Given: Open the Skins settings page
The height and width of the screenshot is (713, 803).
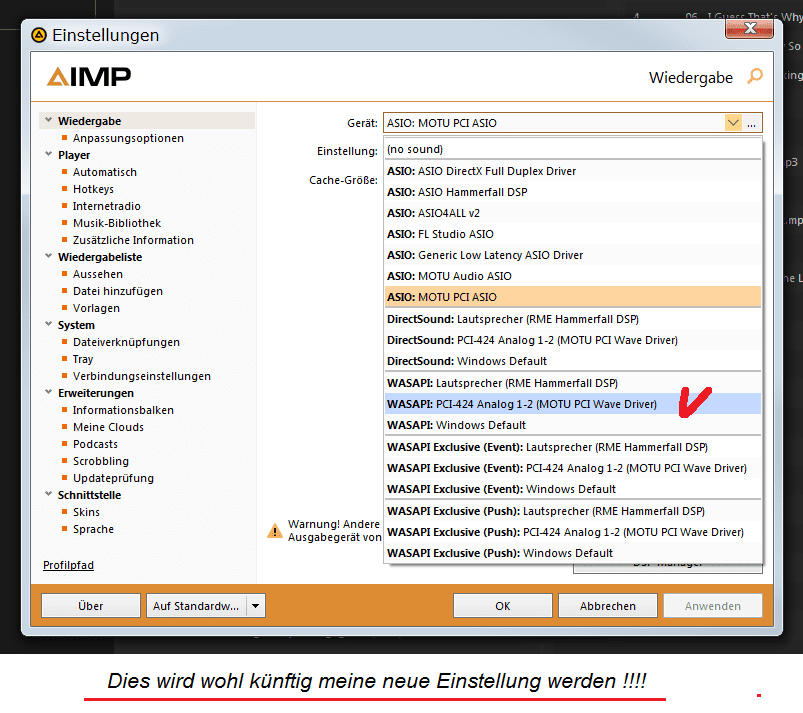Looking at the screenshot, I should (86, 512).
